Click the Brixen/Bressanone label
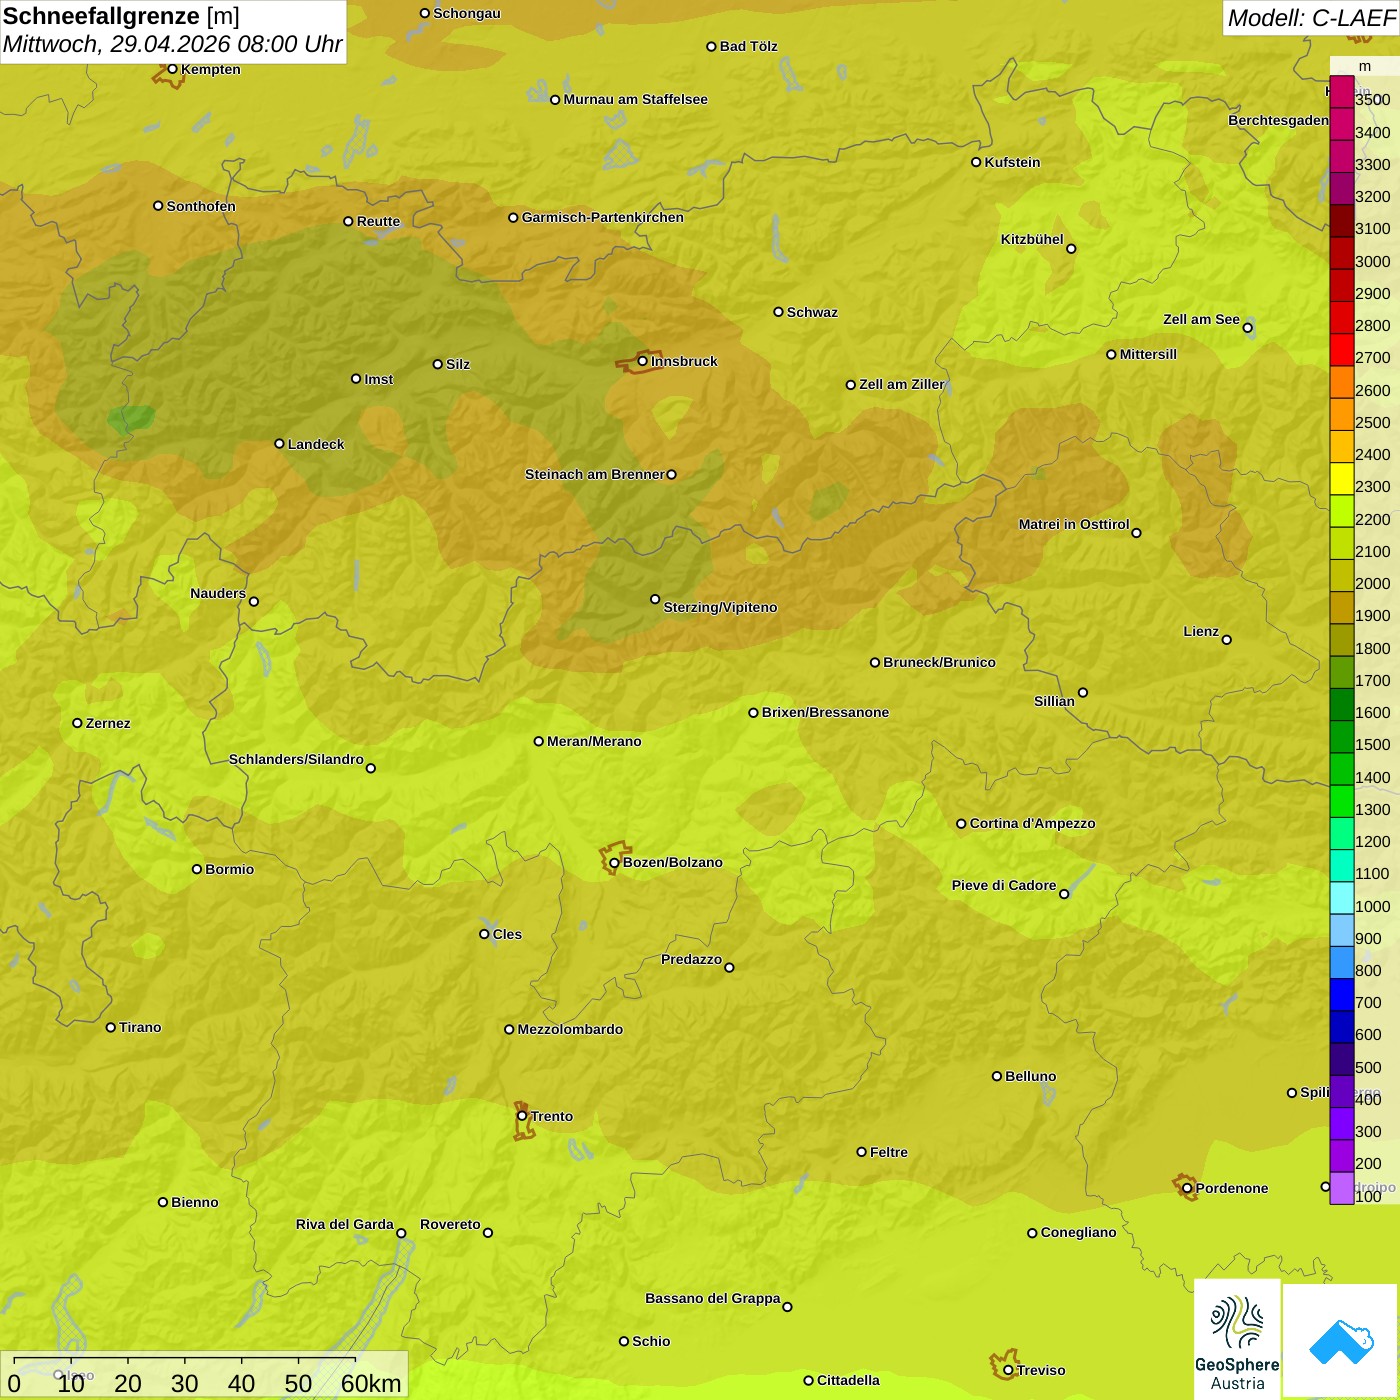The image size is (1400, 1400). pos(825,712)
